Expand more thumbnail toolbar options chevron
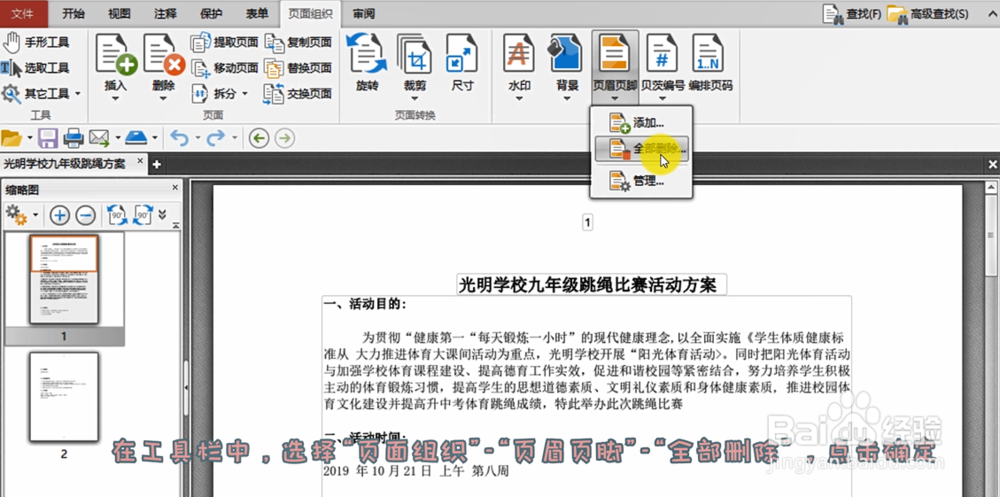1000x497 pixels. pyautogui.click(x=162, y=214)
